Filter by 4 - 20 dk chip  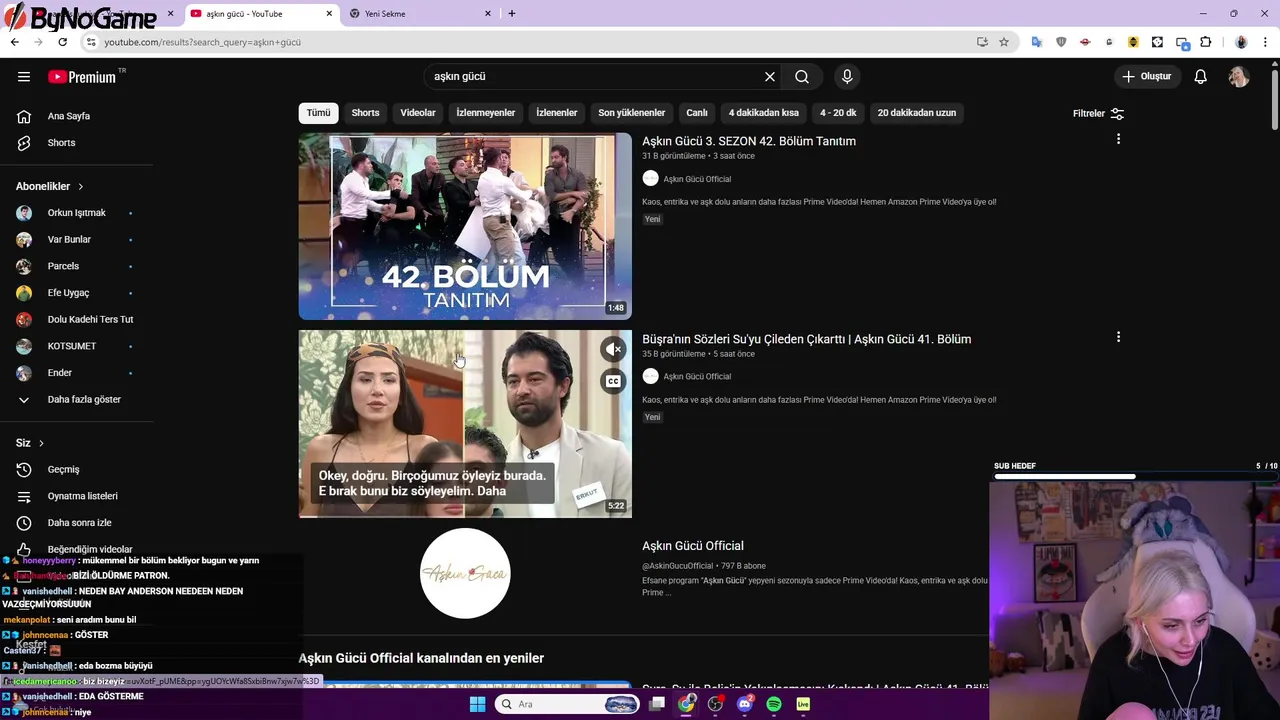point(838,113)
